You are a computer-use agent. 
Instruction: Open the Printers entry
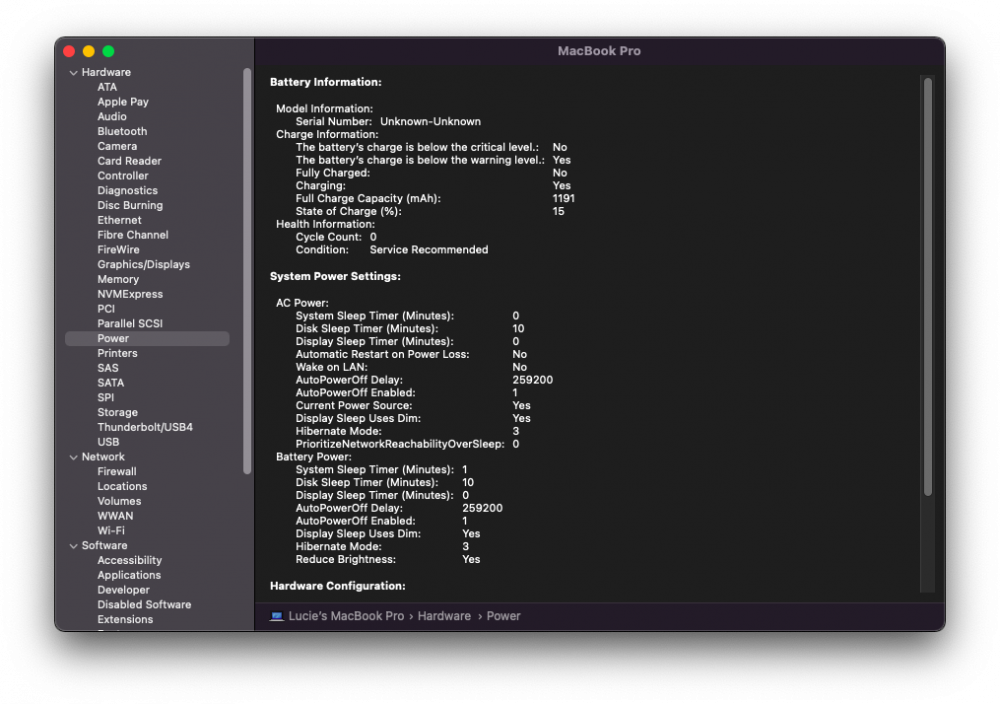[117, 353]
